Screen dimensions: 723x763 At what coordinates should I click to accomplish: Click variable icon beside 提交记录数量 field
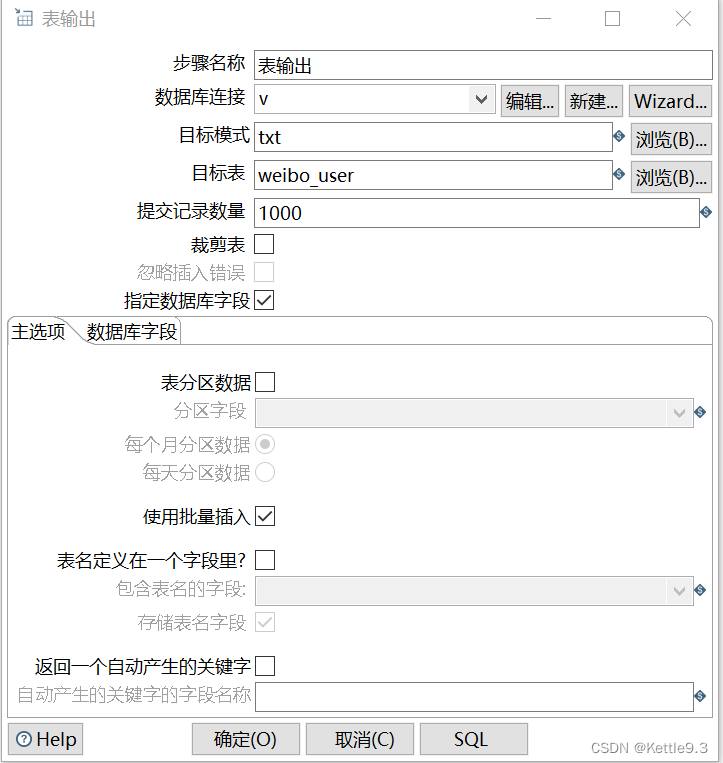706,212
